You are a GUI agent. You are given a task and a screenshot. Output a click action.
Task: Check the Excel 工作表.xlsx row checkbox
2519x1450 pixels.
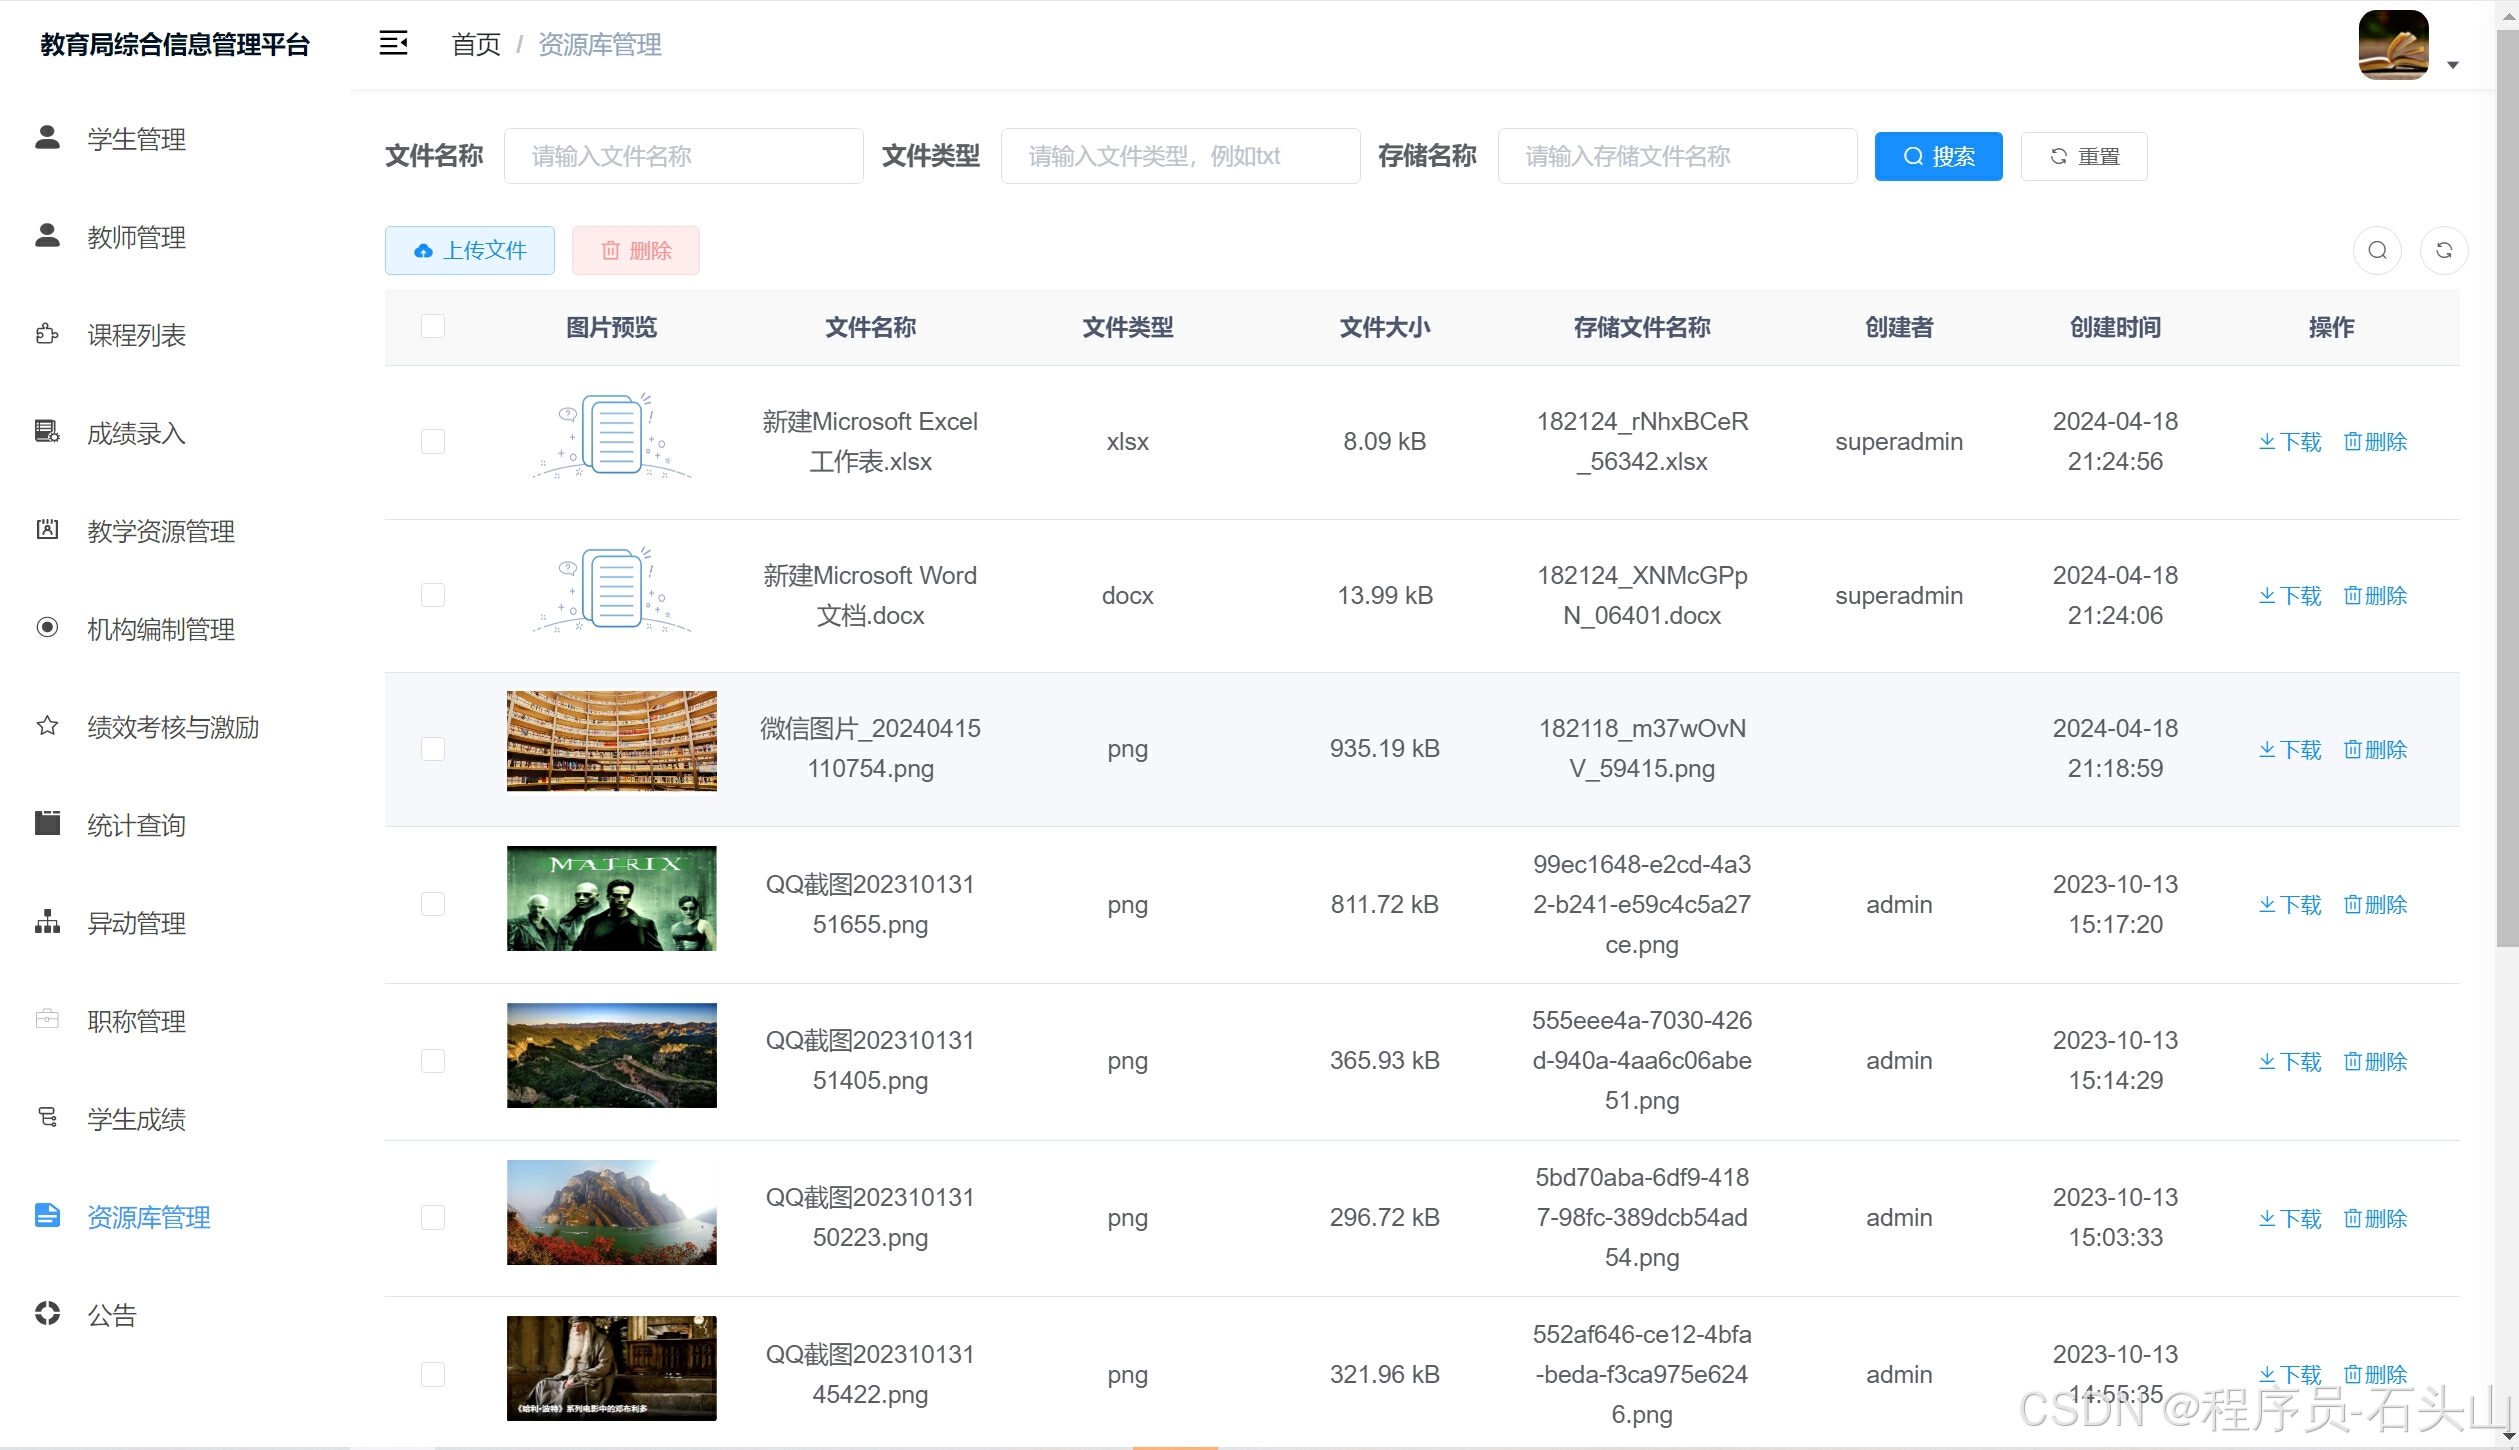[x=433, y=441]
